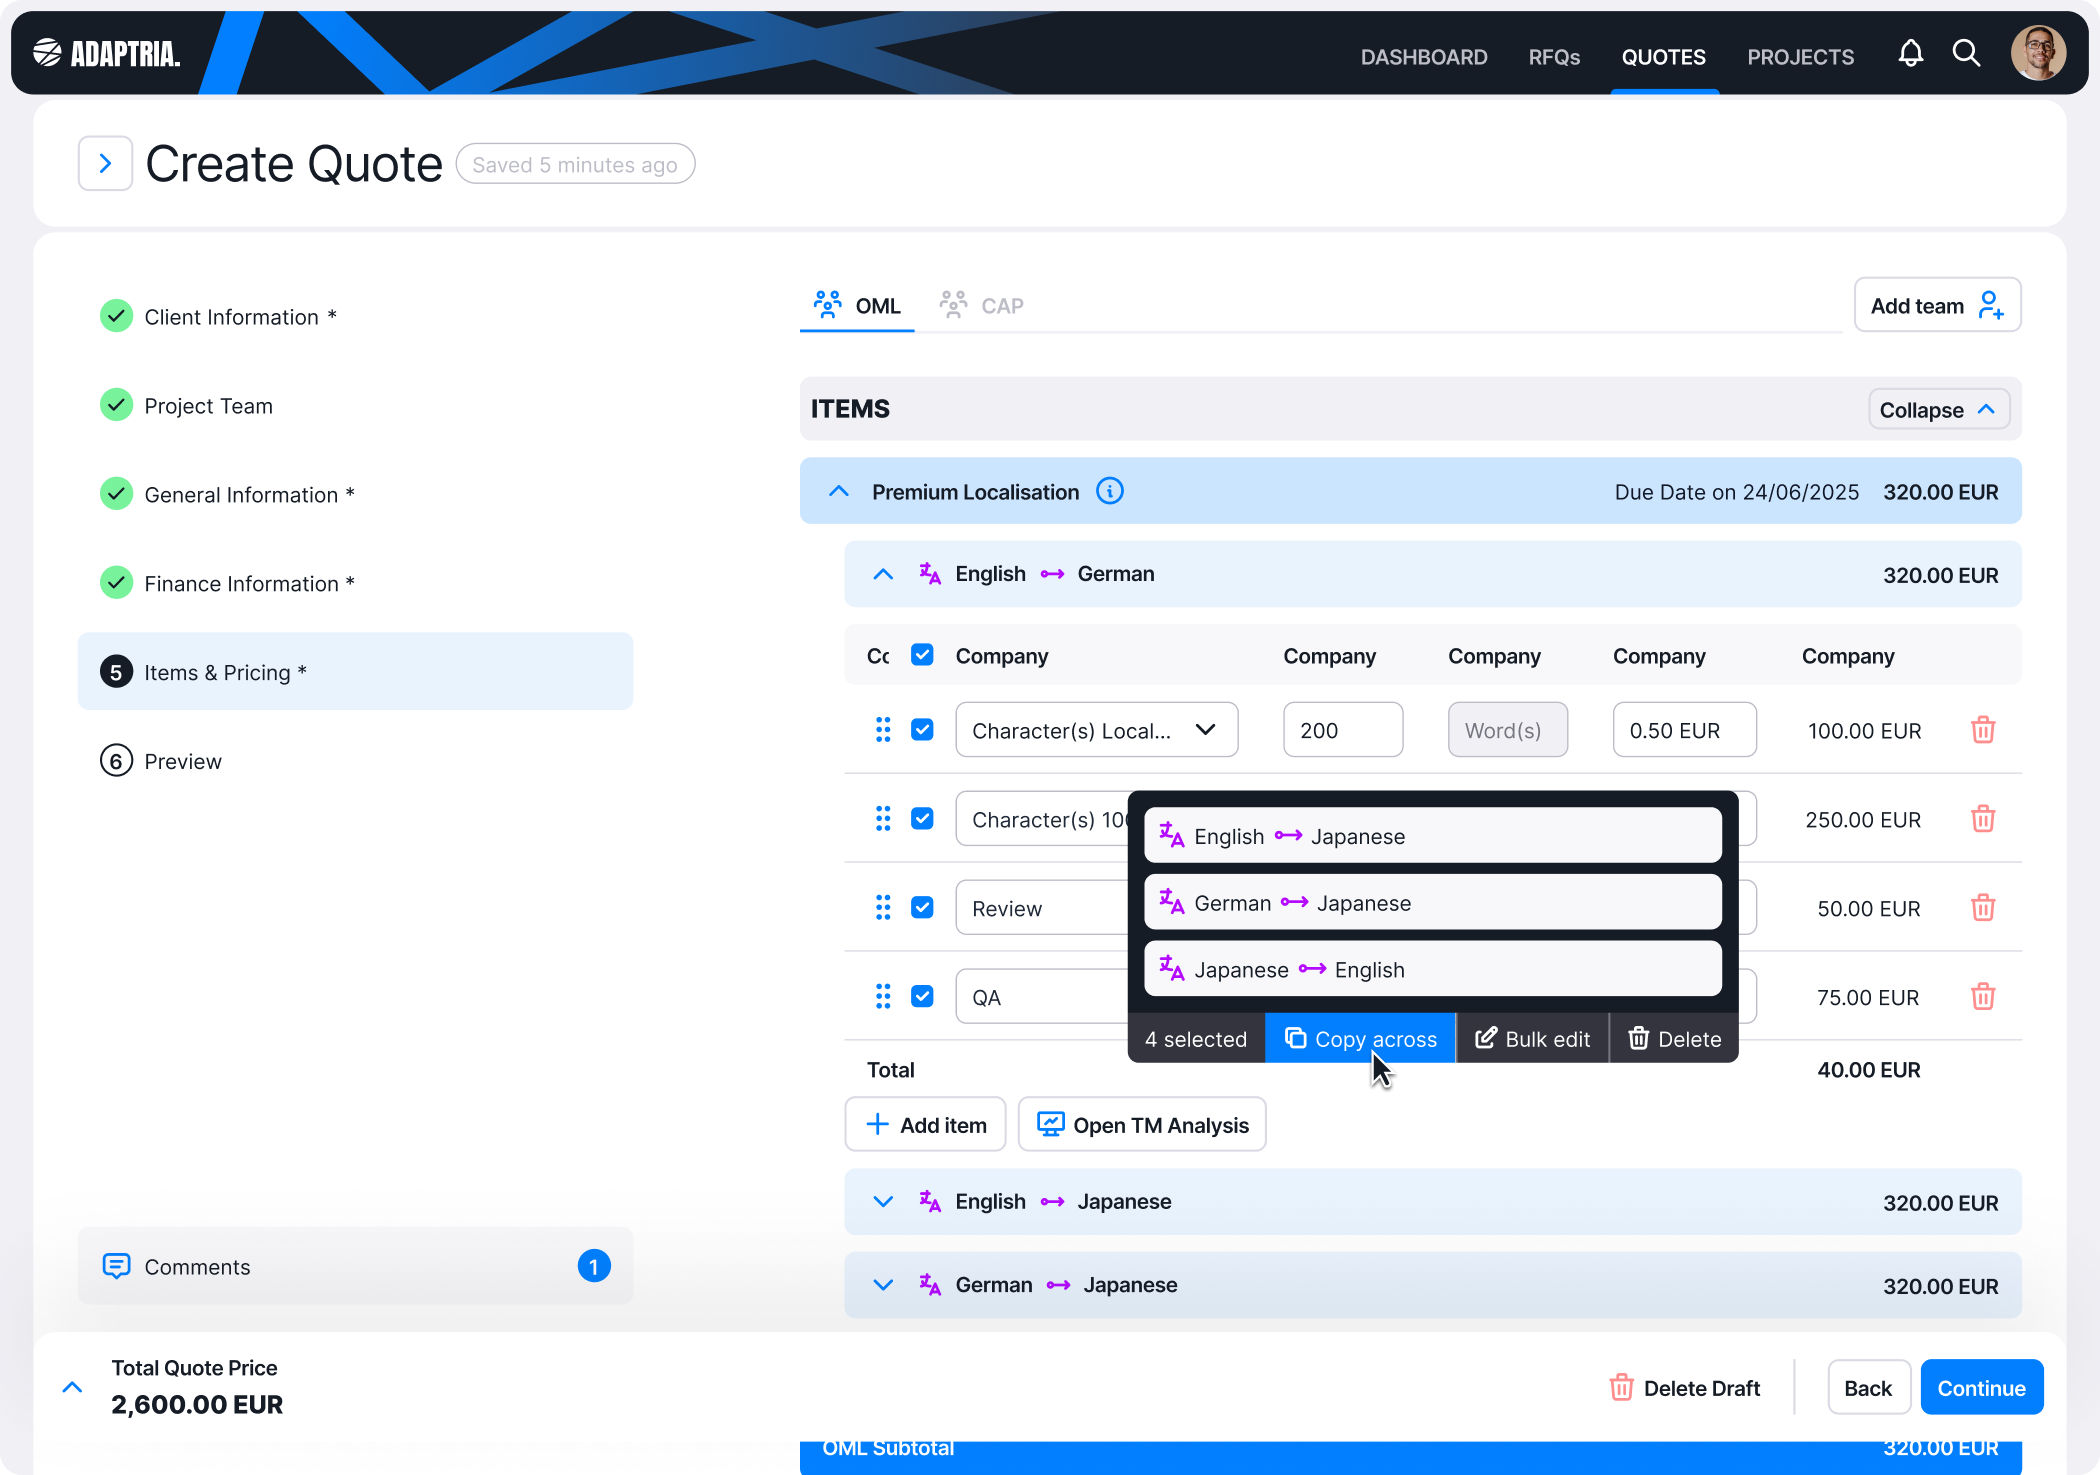Switch to the CAP team tab
This screenshot has height=1475, width=2100.
pos(982,305)
